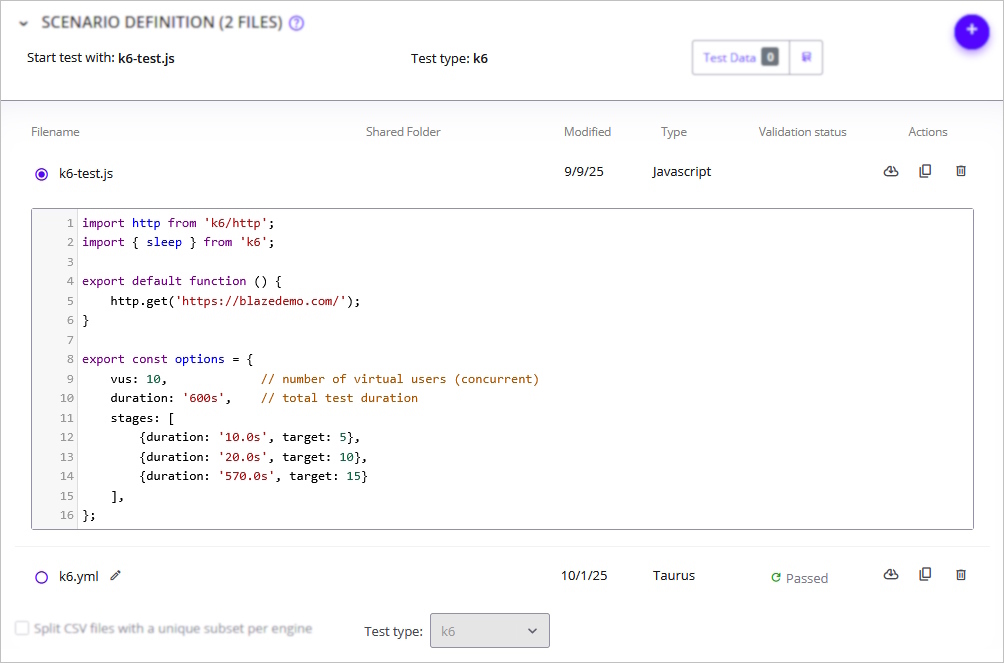Download the k6.yml file

tap(891, 575)
